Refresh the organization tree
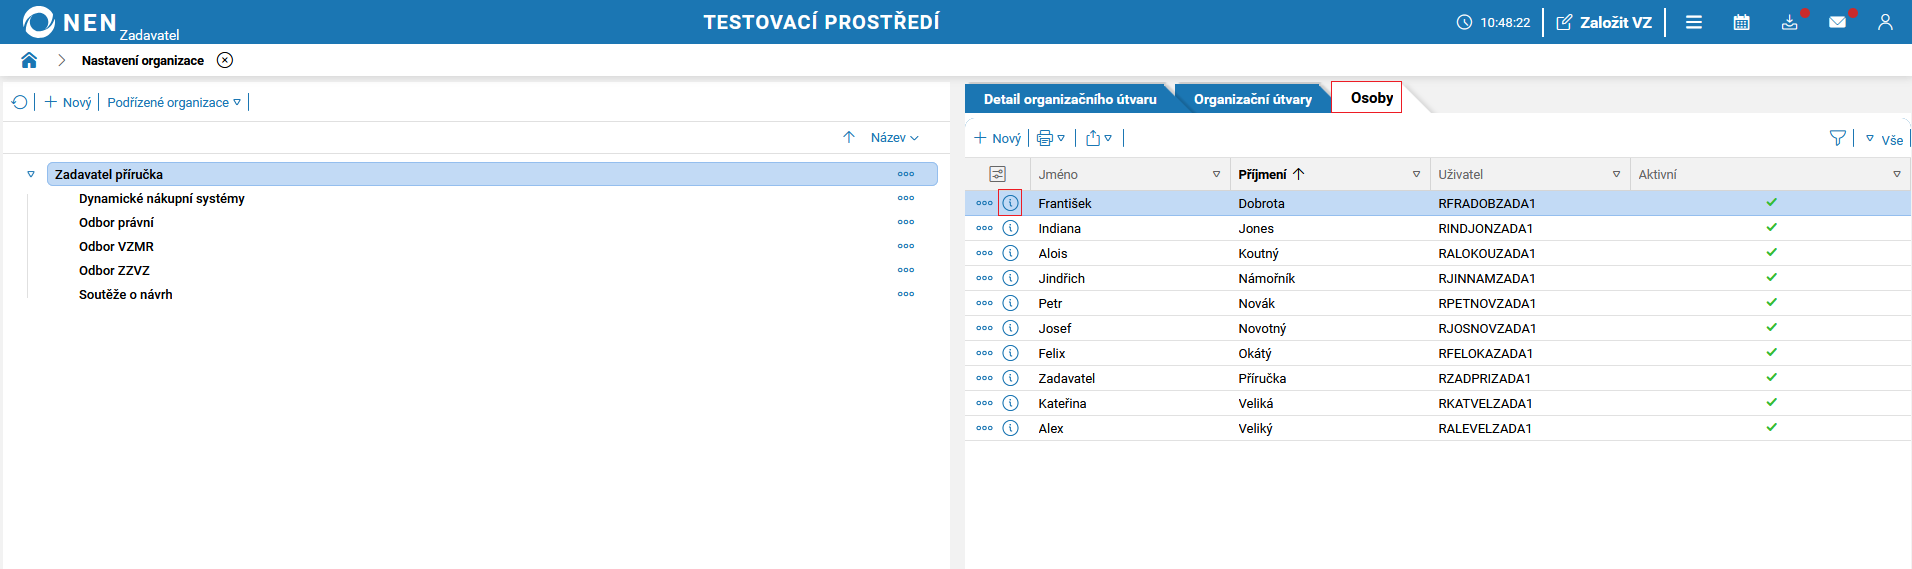The width and height of the screenshot is (1912, 569). [x=19, y=102]
